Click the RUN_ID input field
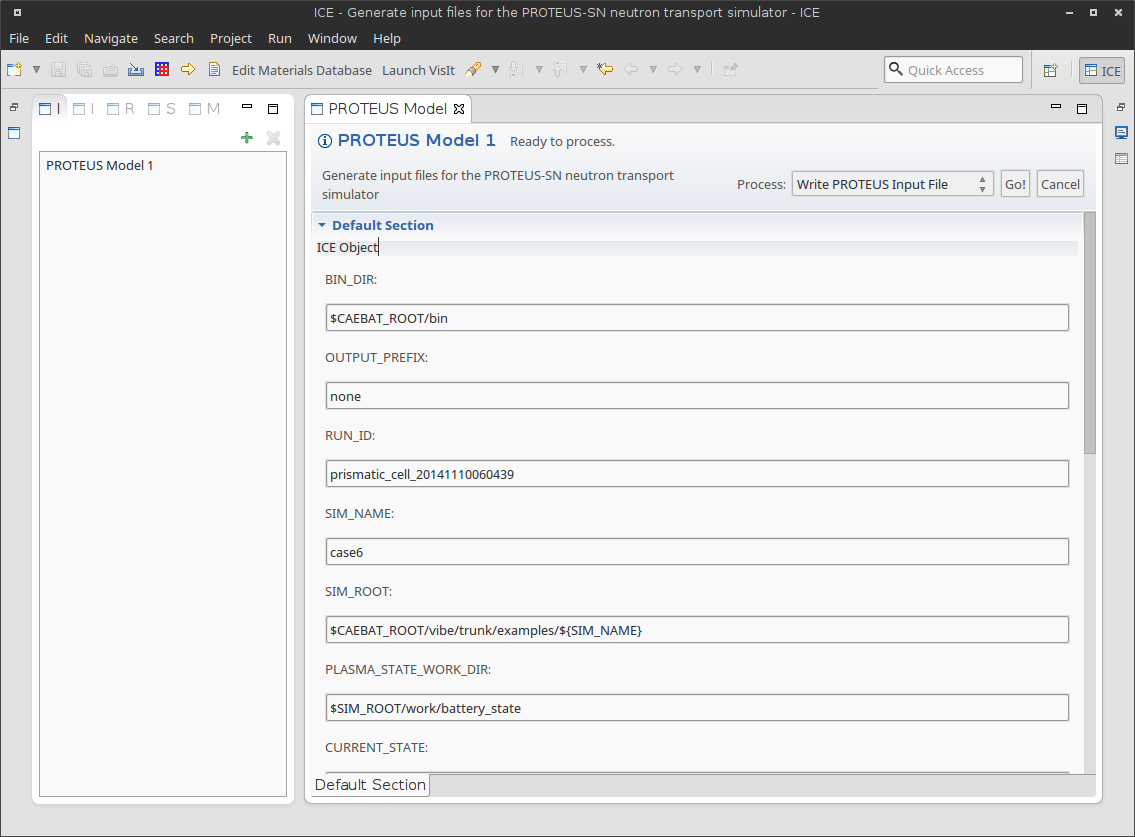The width and height of the screenshot is (1135, 837). click(x=697, y=474)
